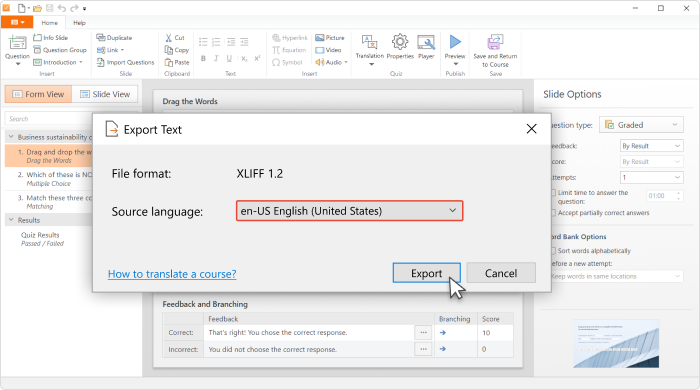
Task: Toggle Sort words alphabetically
Action: (554, 251)
